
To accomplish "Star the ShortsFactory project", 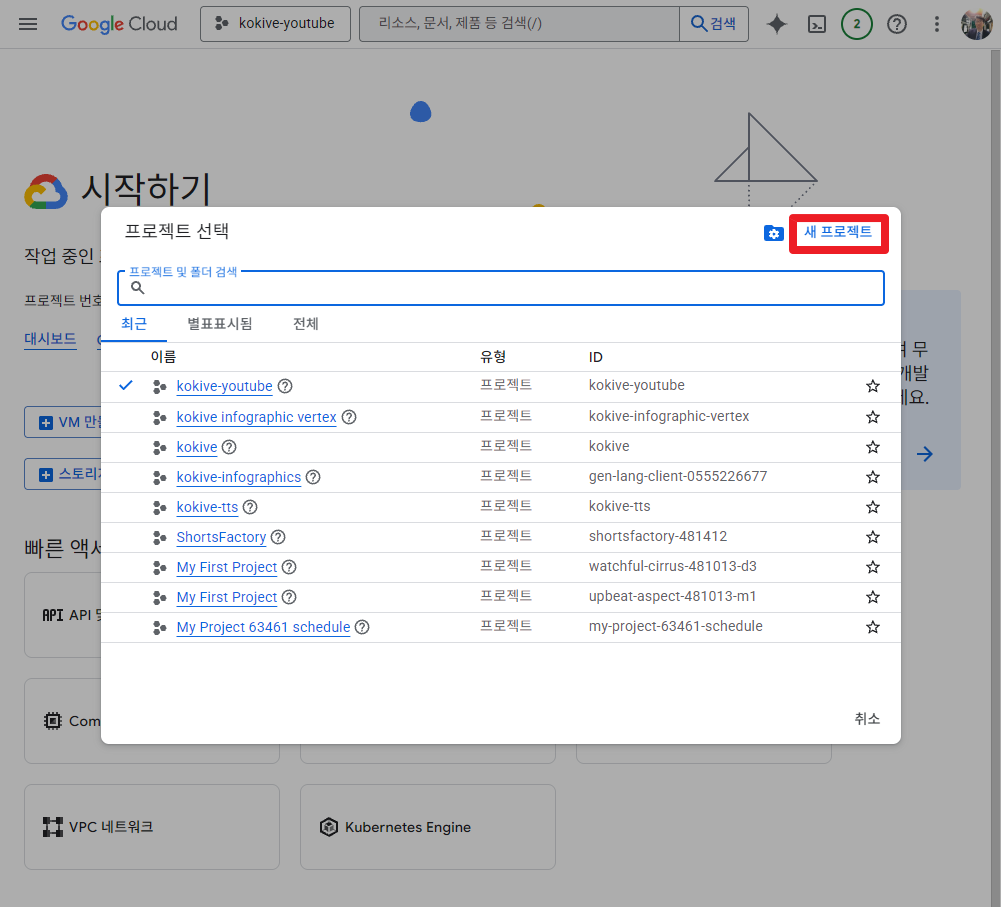I will tap(872, 537).
